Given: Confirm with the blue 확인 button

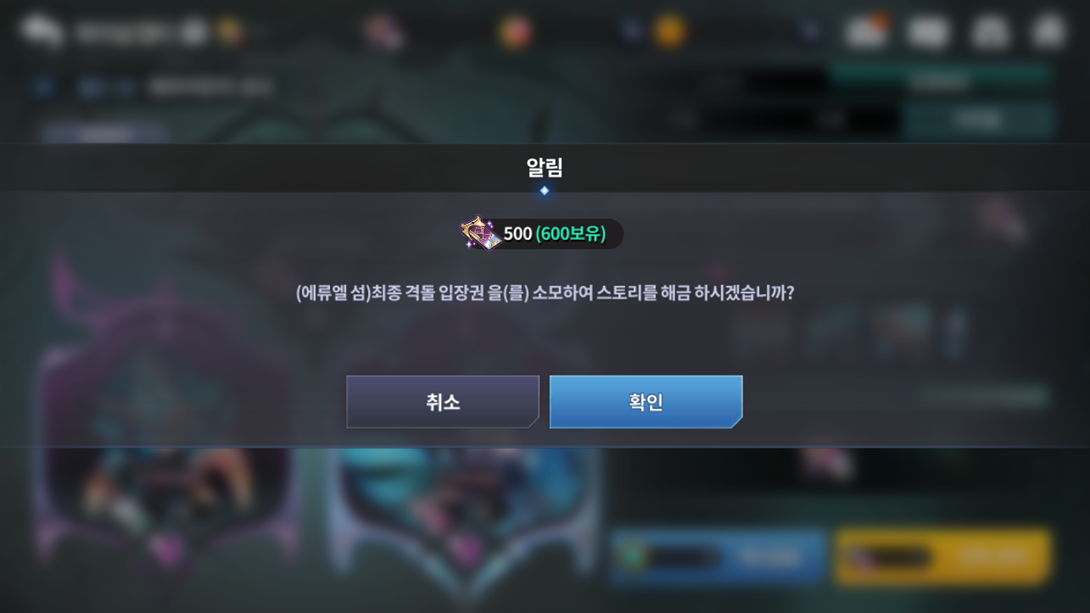Looking at the screenshot, I should coord(646,402).
